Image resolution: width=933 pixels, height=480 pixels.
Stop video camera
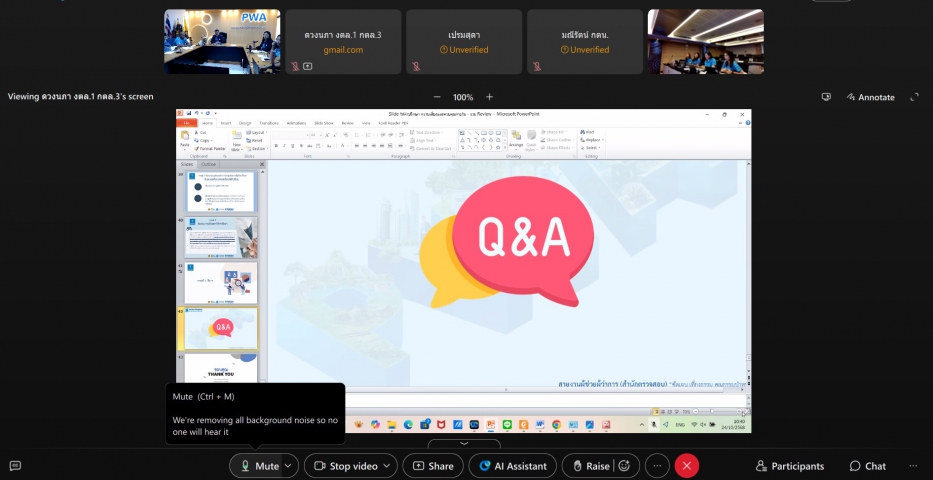(345, 466)
